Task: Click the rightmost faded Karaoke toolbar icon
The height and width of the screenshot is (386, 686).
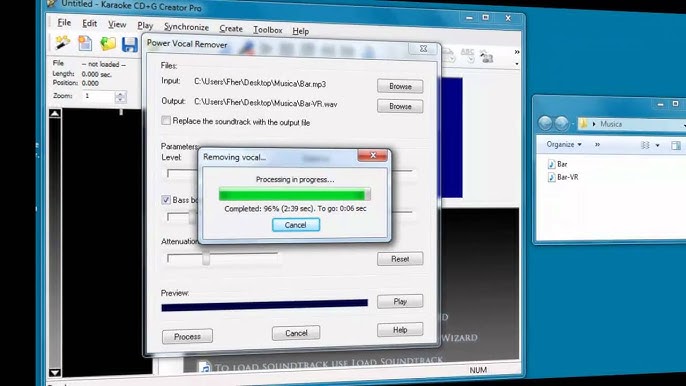Action: [486, 56]
